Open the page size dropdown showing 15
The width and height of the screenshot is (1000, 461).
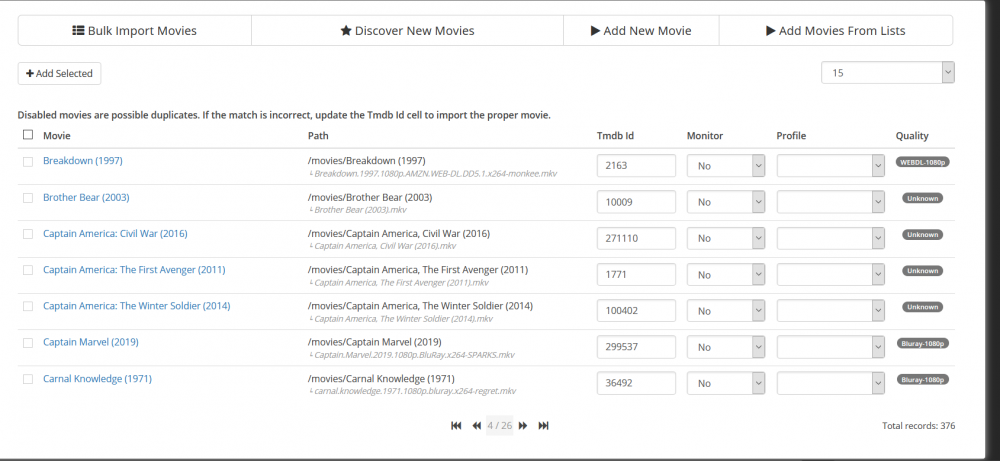tap(888, 73)
